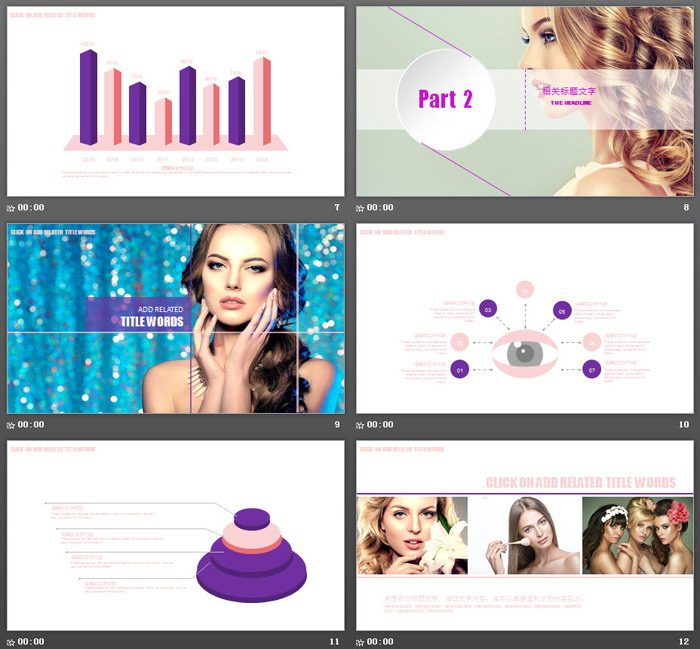Click the 00:00 timing under slide 9
Screen dimensions: 700x649
pyautogui.click(x=31, y=425)
